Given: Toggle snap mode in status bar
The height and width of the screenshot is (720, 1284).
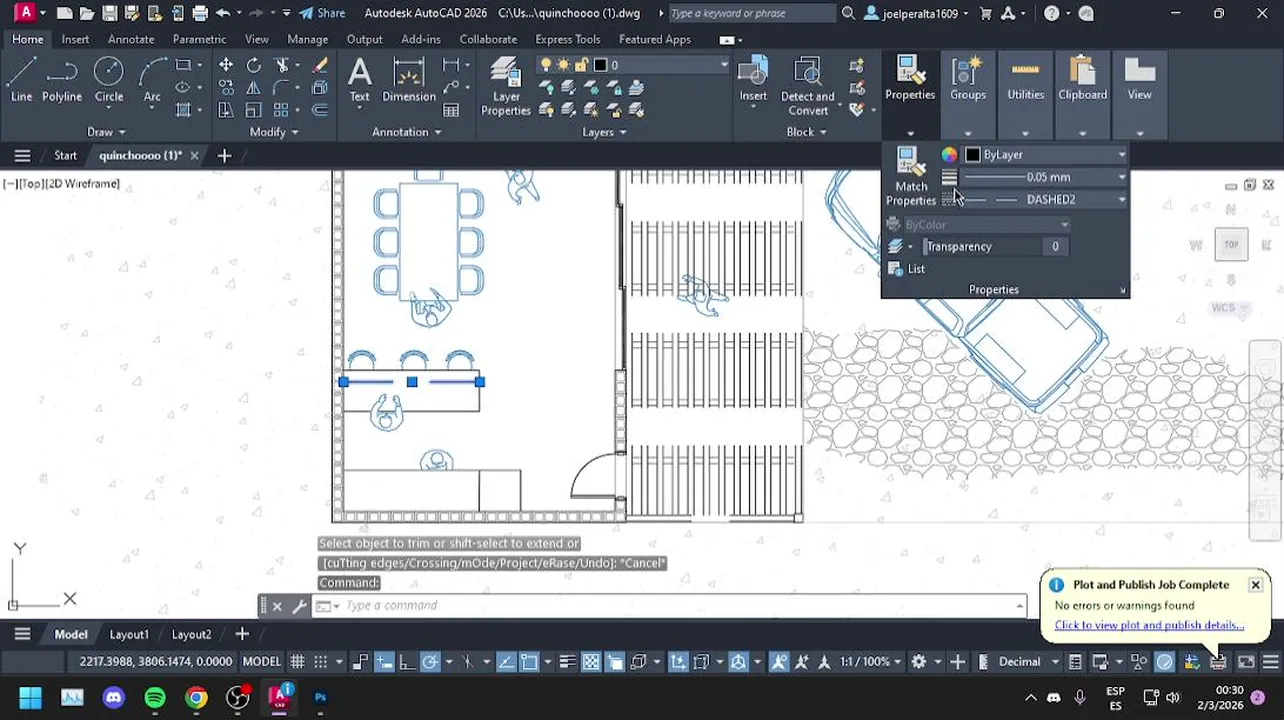Looking at the screenshot, I should [321, 662].
